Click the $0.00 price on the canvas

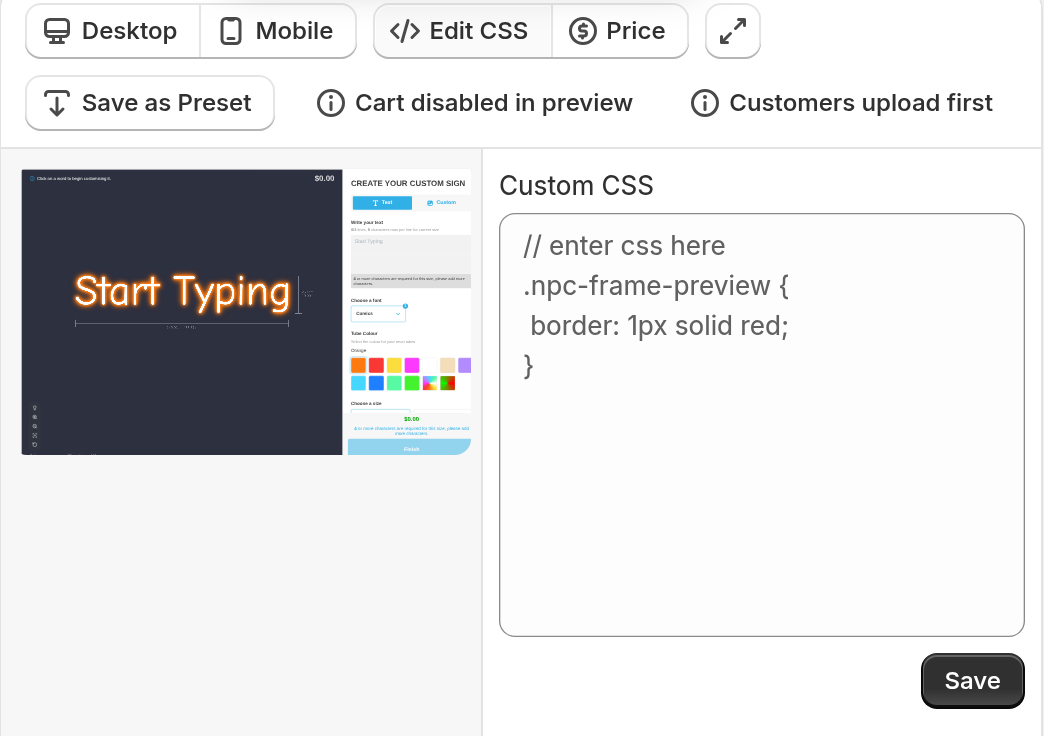[324, 179]
